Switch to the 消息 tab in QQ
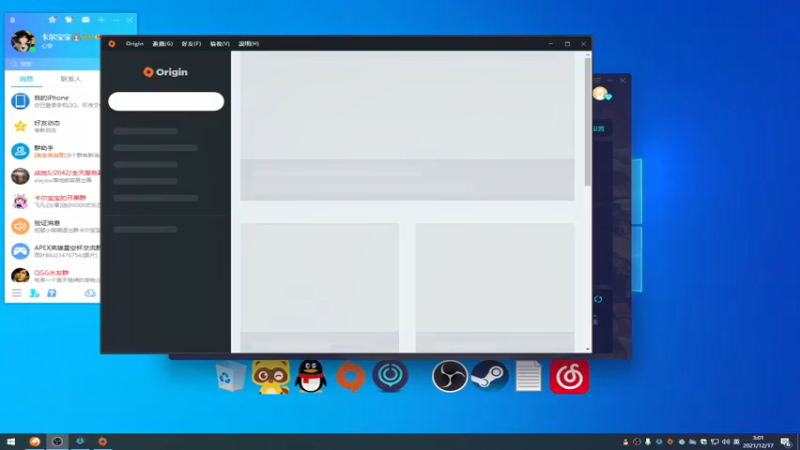This screenshot has width=800, height=450. [x=26, y=79]
